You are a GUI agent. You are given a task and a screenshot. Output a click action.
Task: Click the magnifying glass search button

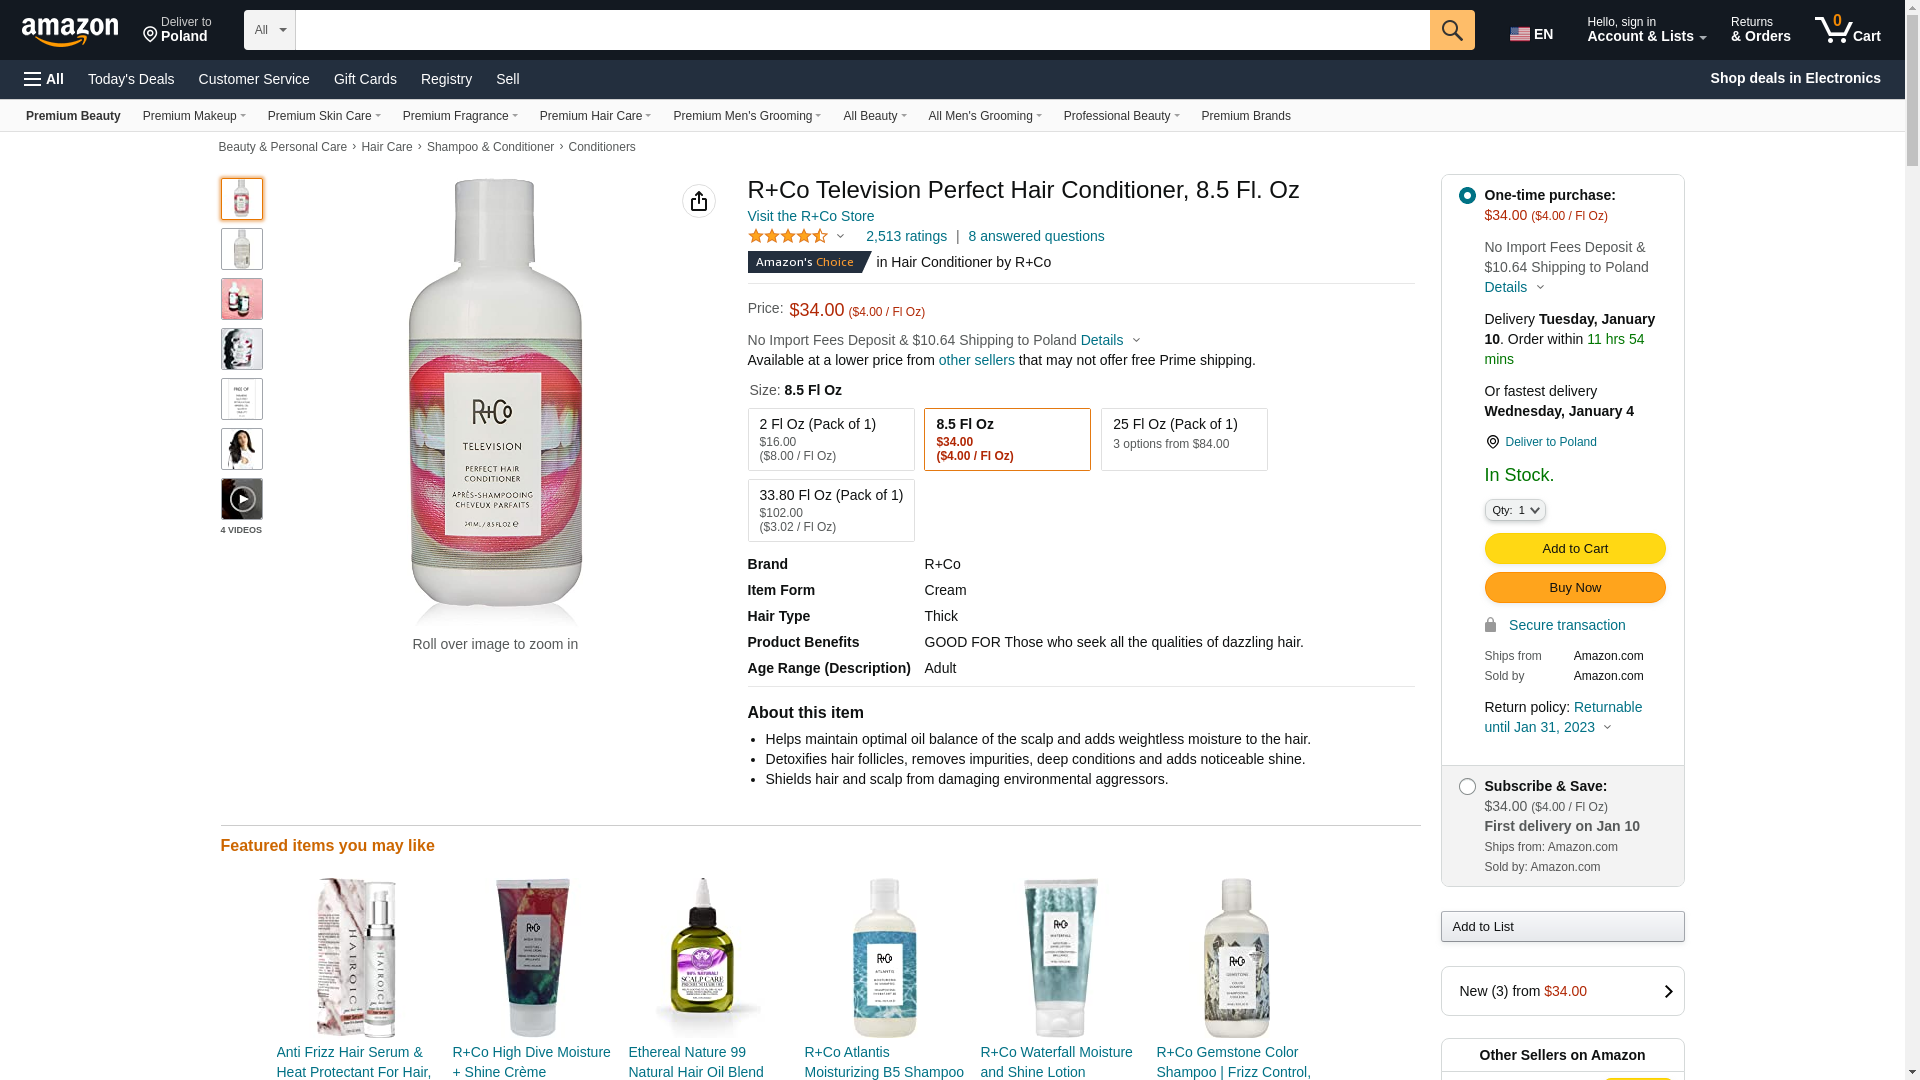tap(1451, 30)
